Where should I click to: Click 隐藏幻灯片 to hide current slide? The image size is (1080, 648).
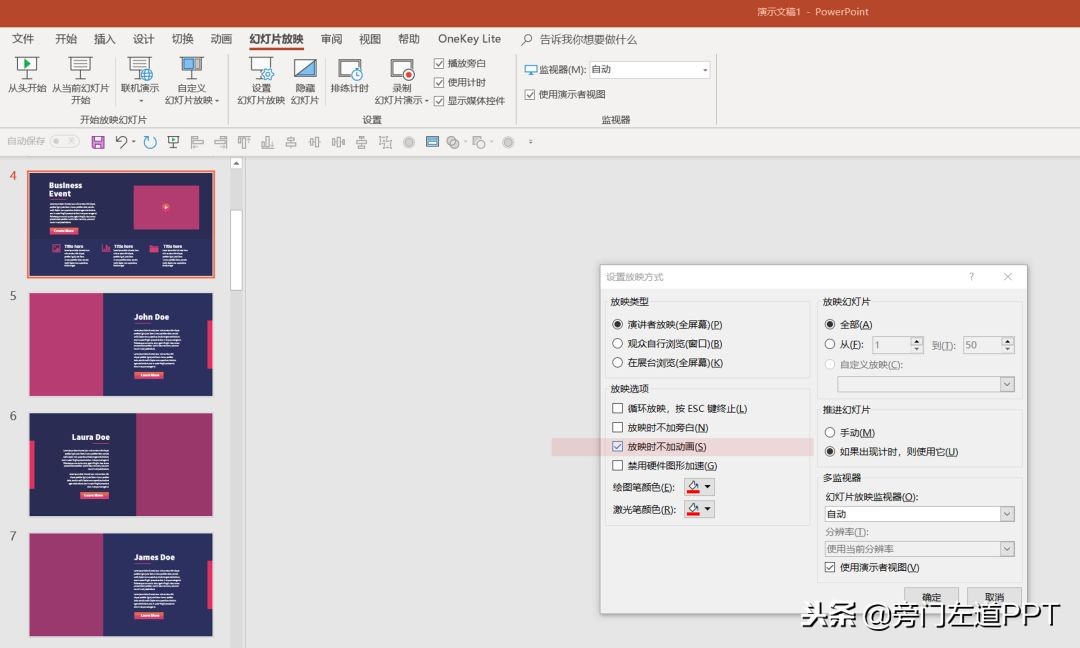click(305, 80)
